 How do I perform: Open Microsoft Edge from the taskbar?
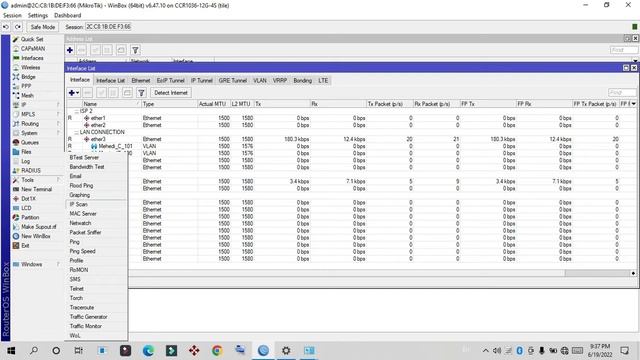pos(148,351)
